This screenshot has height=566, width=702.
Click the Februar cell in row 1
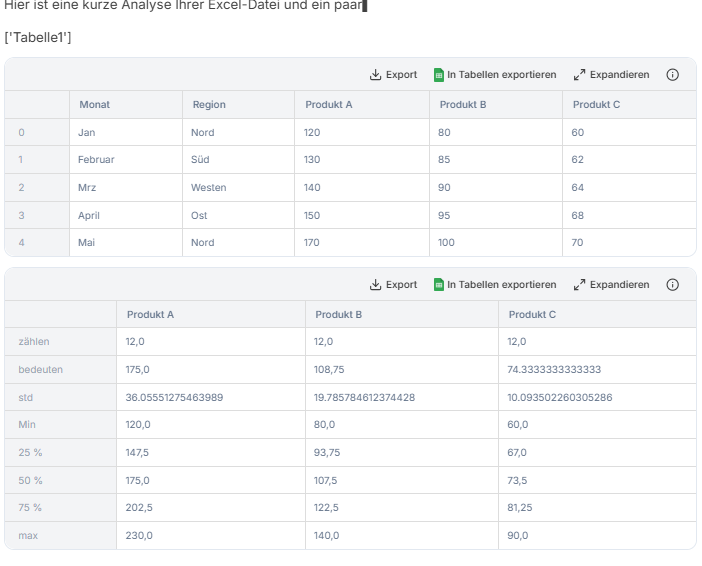96,160
